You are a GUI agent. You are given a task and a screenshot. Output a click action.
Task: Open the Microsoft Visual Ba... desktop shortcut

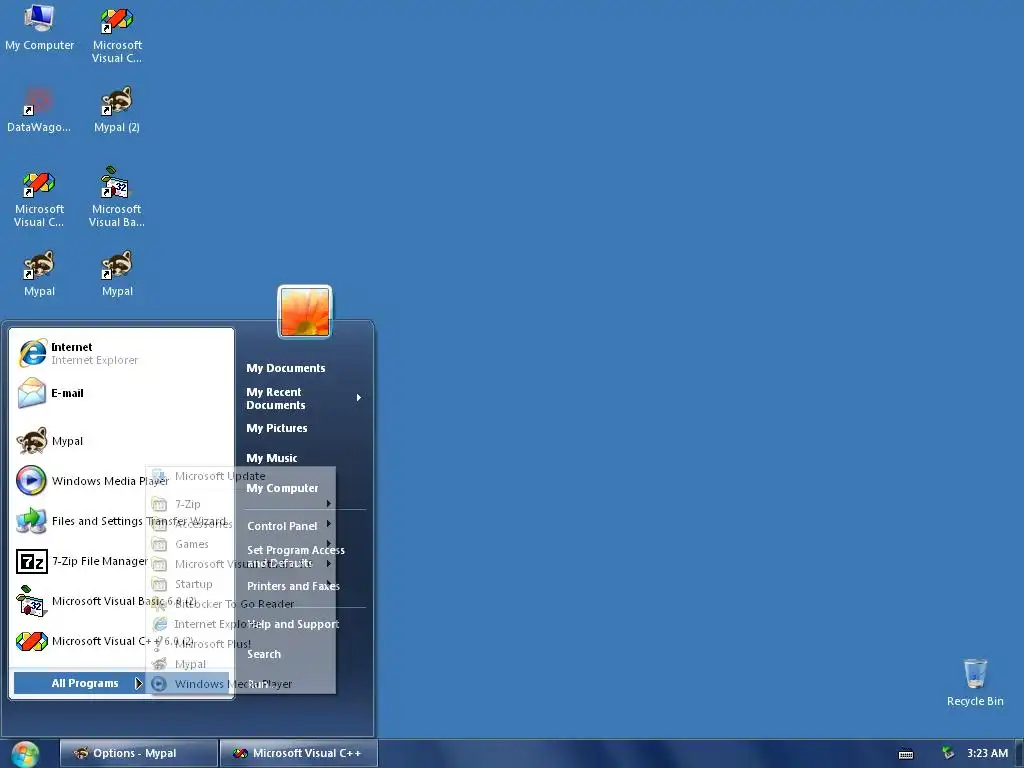pos(117,197)
